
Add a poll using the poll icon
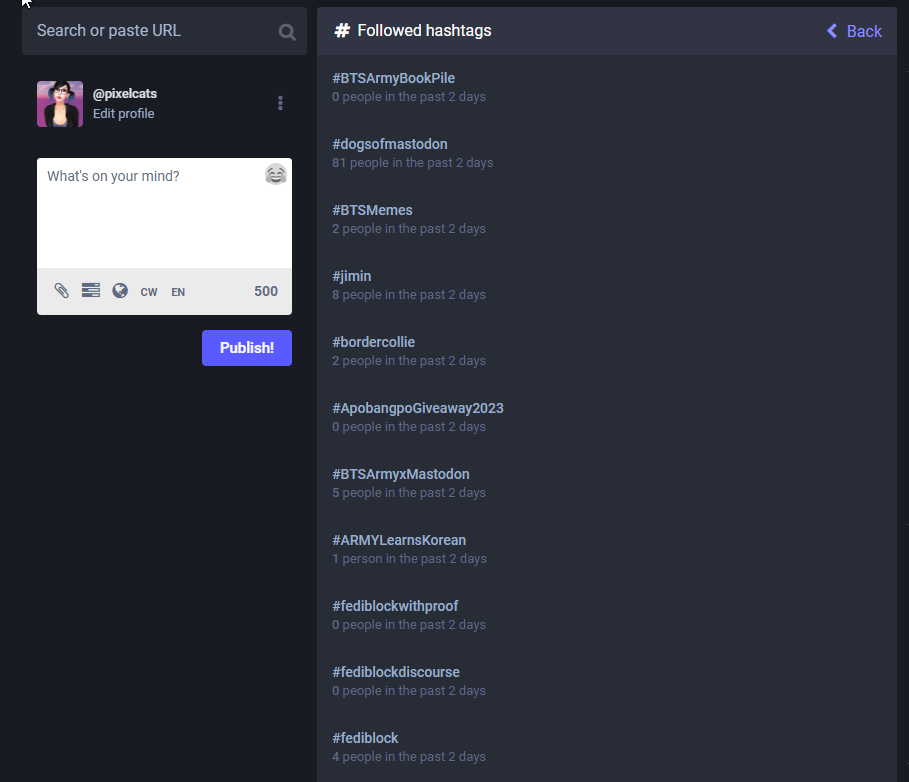(91, 291)
